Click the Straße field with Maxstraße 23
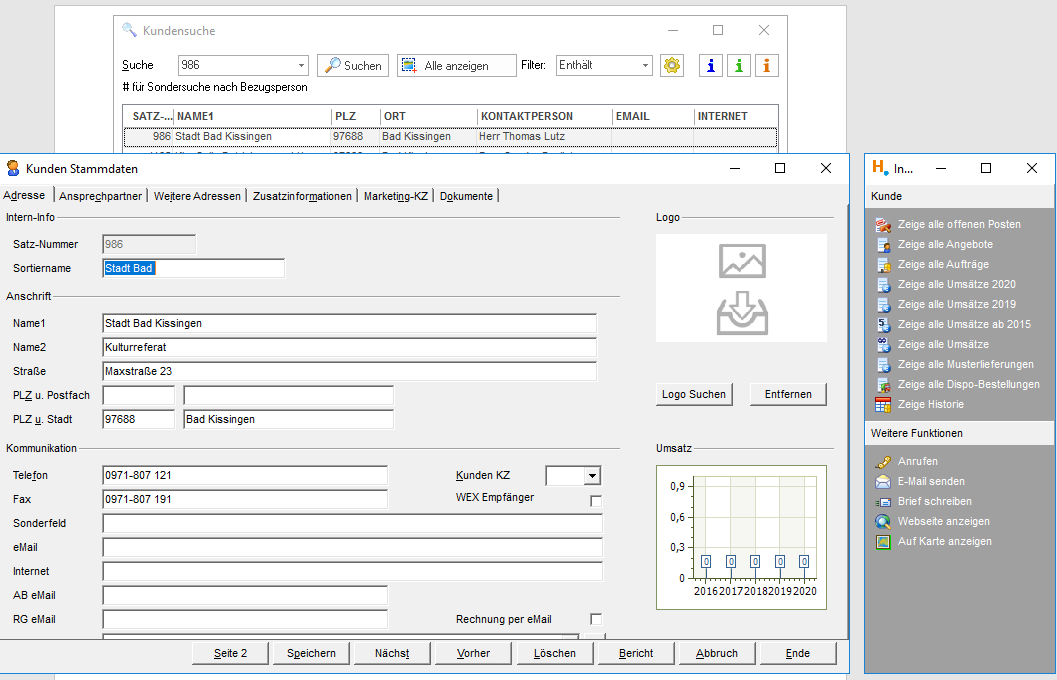Image resolution: width=1057 pixels, height=680 pixels. pos(349,371)
